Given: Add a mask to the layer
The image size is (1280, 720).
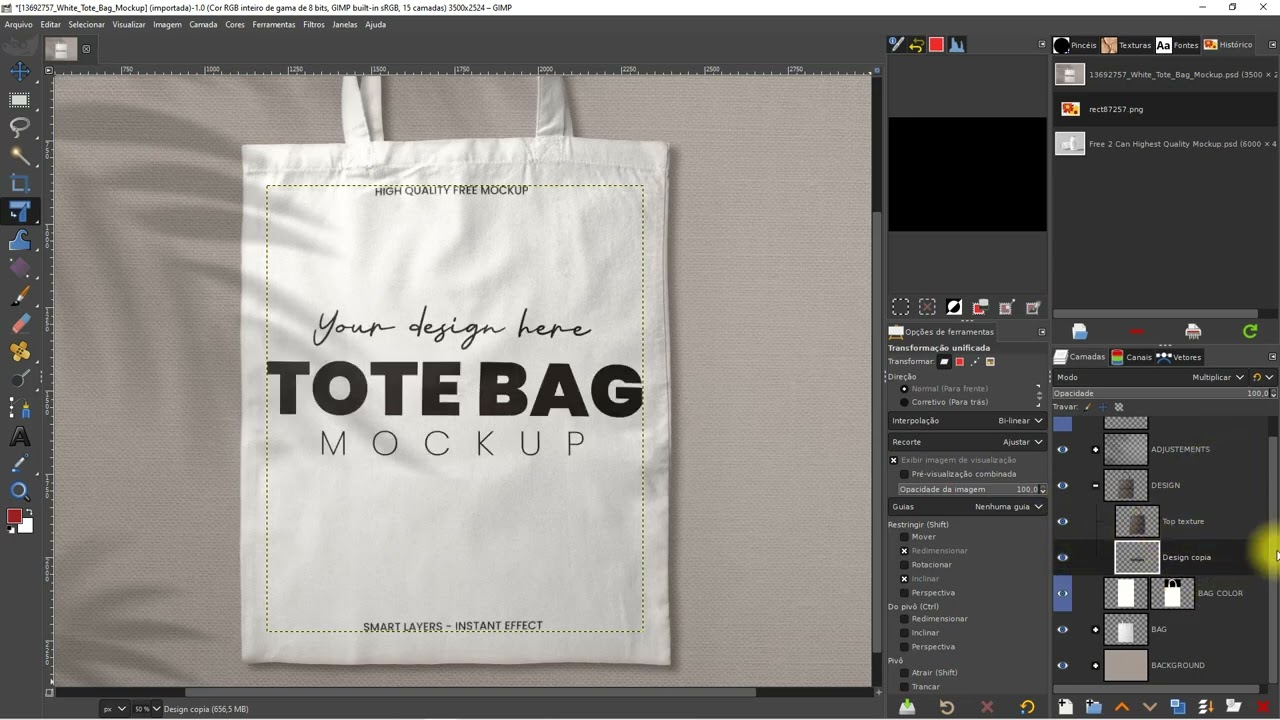Looking at the screenshot, I should [x=1234, y=707].
